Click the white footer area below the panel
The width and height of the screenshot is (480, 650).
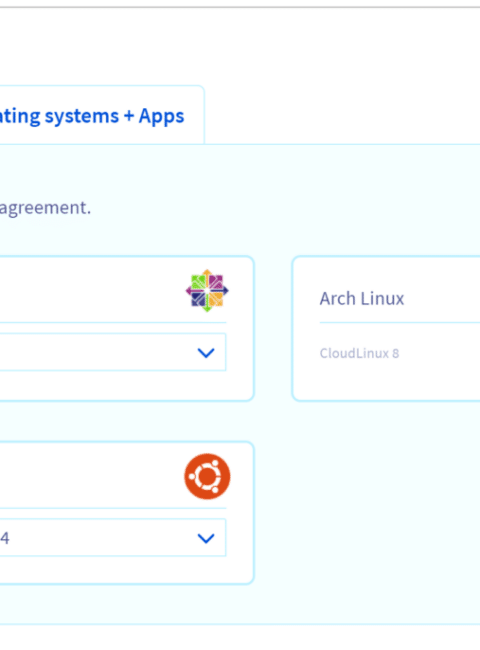(240, 638)
